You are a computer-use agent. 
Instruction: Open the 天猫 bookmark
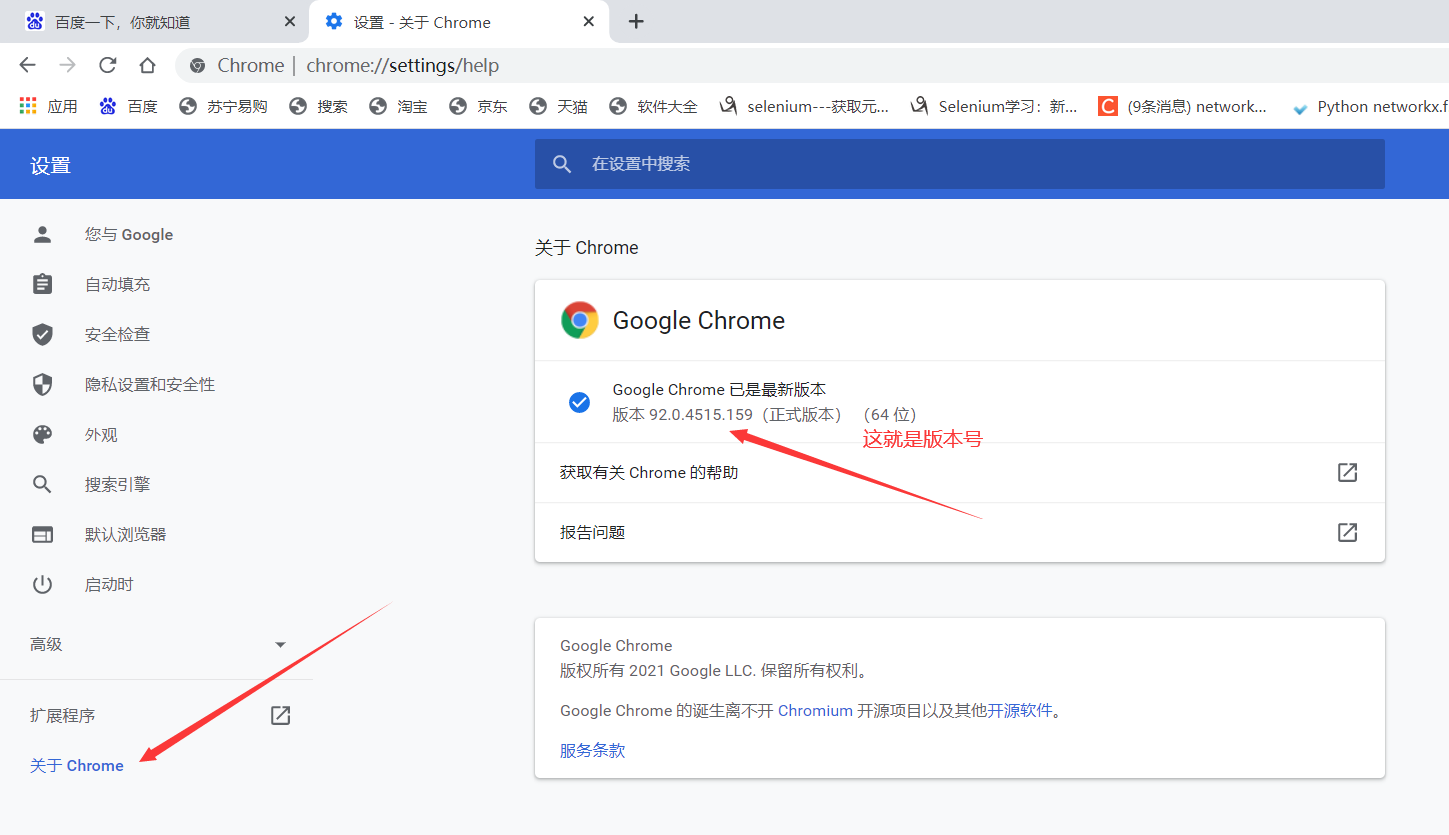[558, 106]
